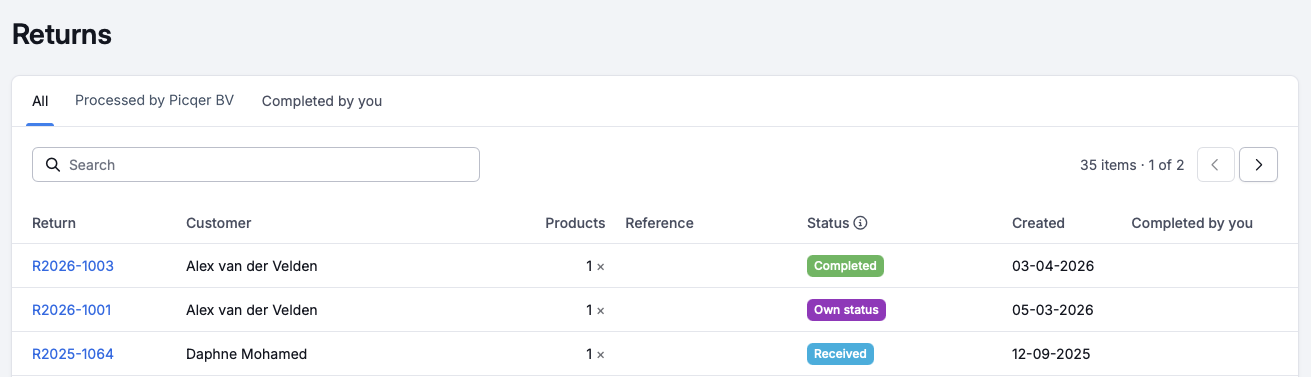
Task: Click the Completed status badge
Action: pos(845,266)
